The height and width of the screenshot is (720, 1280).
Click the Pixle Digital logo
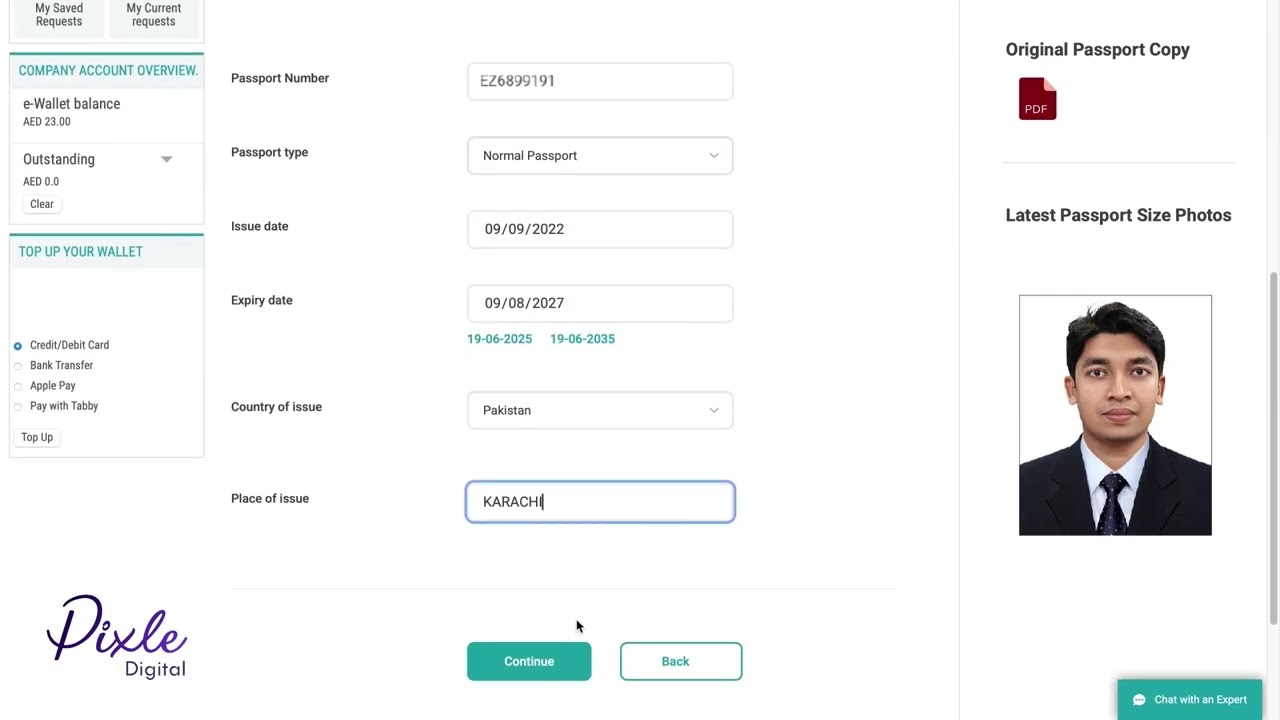(x=117, y=637)
